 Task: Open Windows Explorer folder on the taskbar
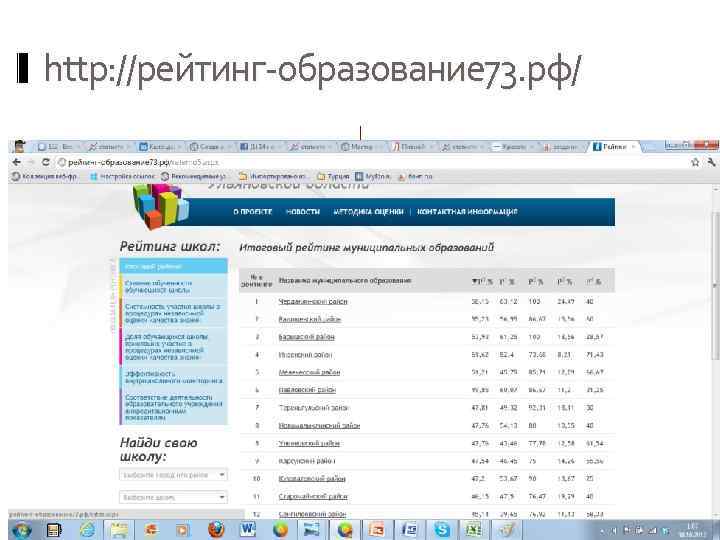[x=119, y=530]
